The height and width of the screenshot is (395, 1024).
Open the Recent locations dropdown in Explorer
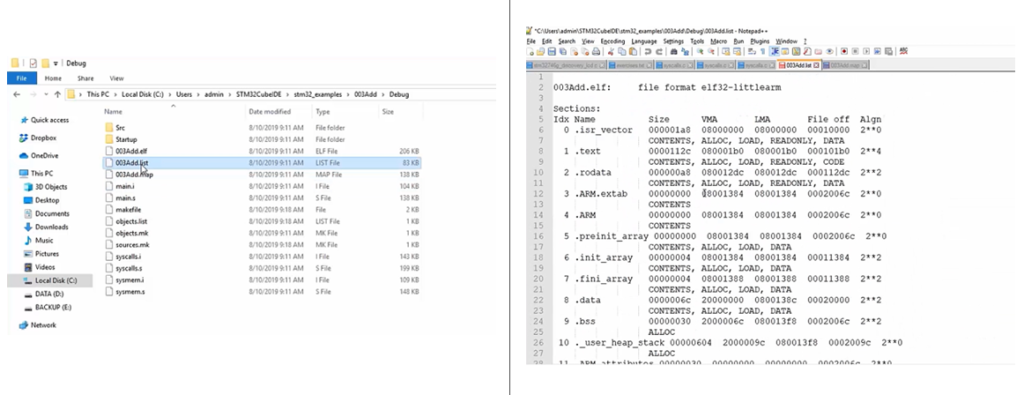[x=46, y=95]
